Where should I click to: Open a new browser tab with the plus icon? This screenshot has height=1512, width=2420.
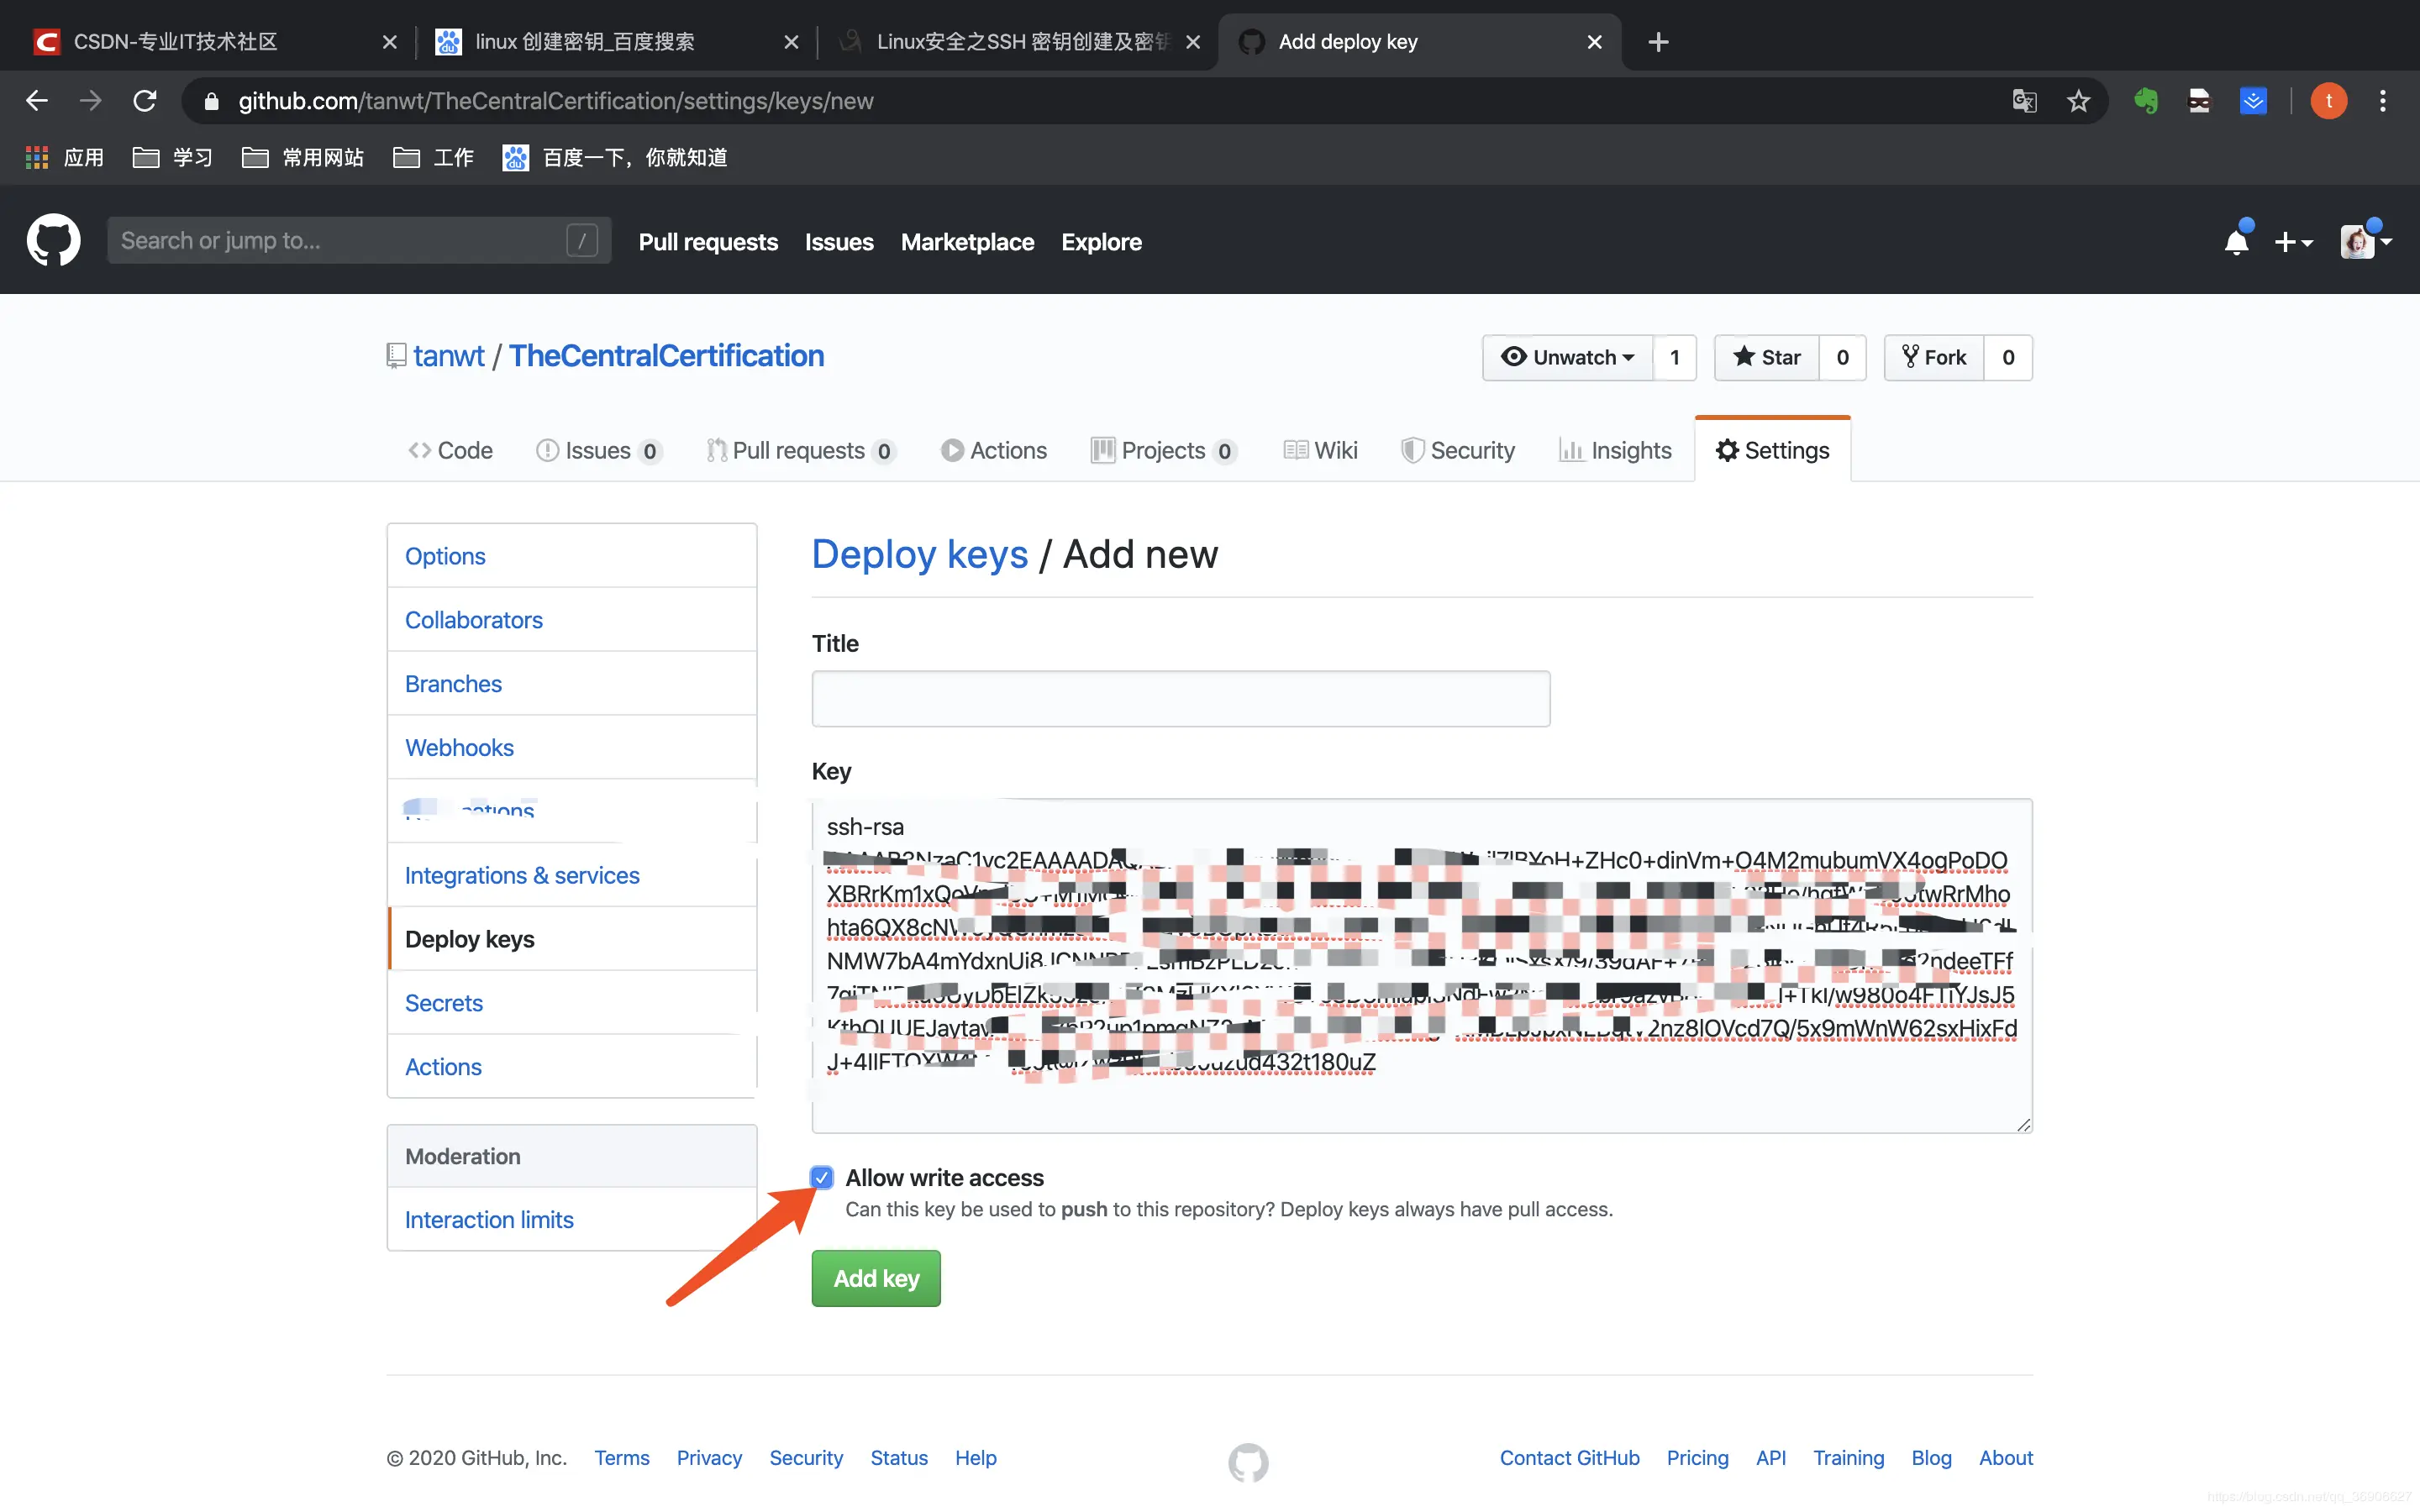[x=1658, y=42]
